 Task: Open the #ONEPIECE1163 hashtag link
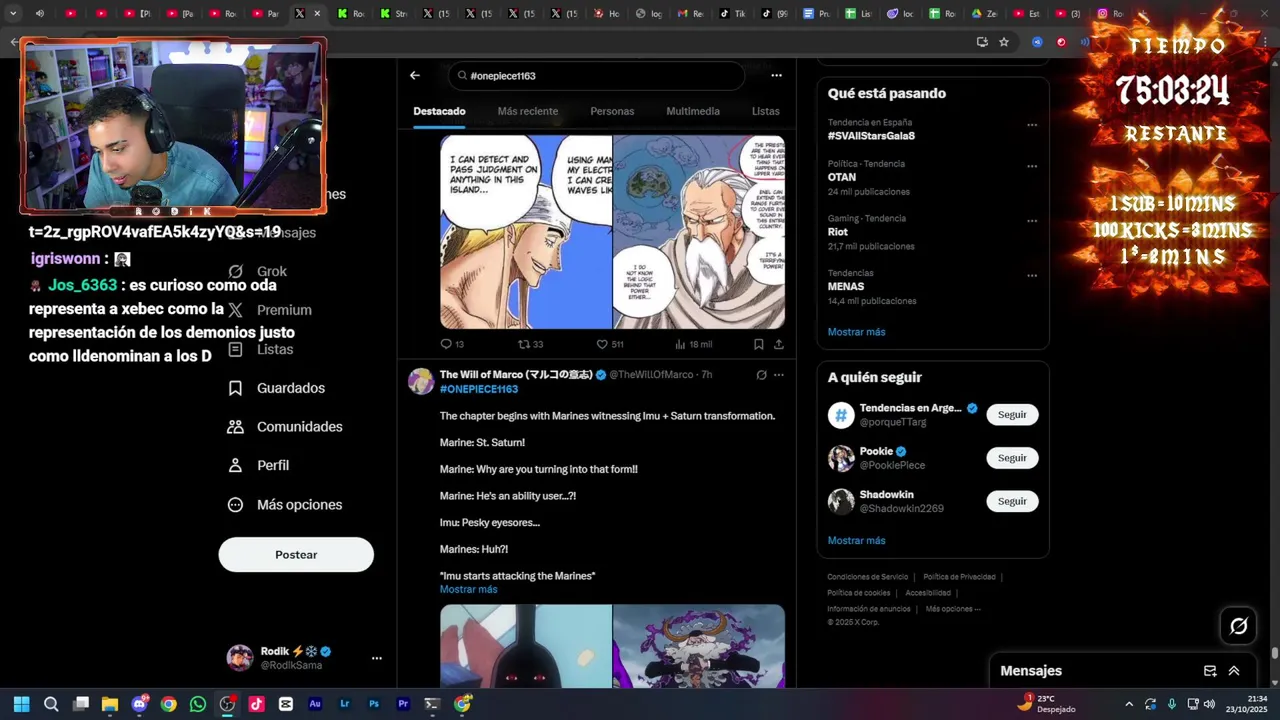tap(479, 389)
